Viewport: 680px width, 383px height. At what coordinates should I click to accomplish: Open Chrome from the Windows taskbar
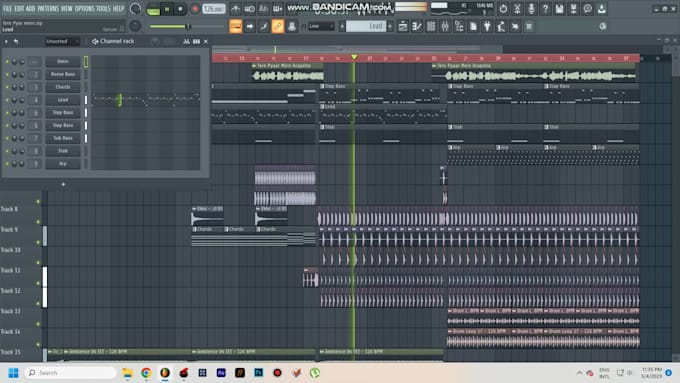click(x=146, y=373)
